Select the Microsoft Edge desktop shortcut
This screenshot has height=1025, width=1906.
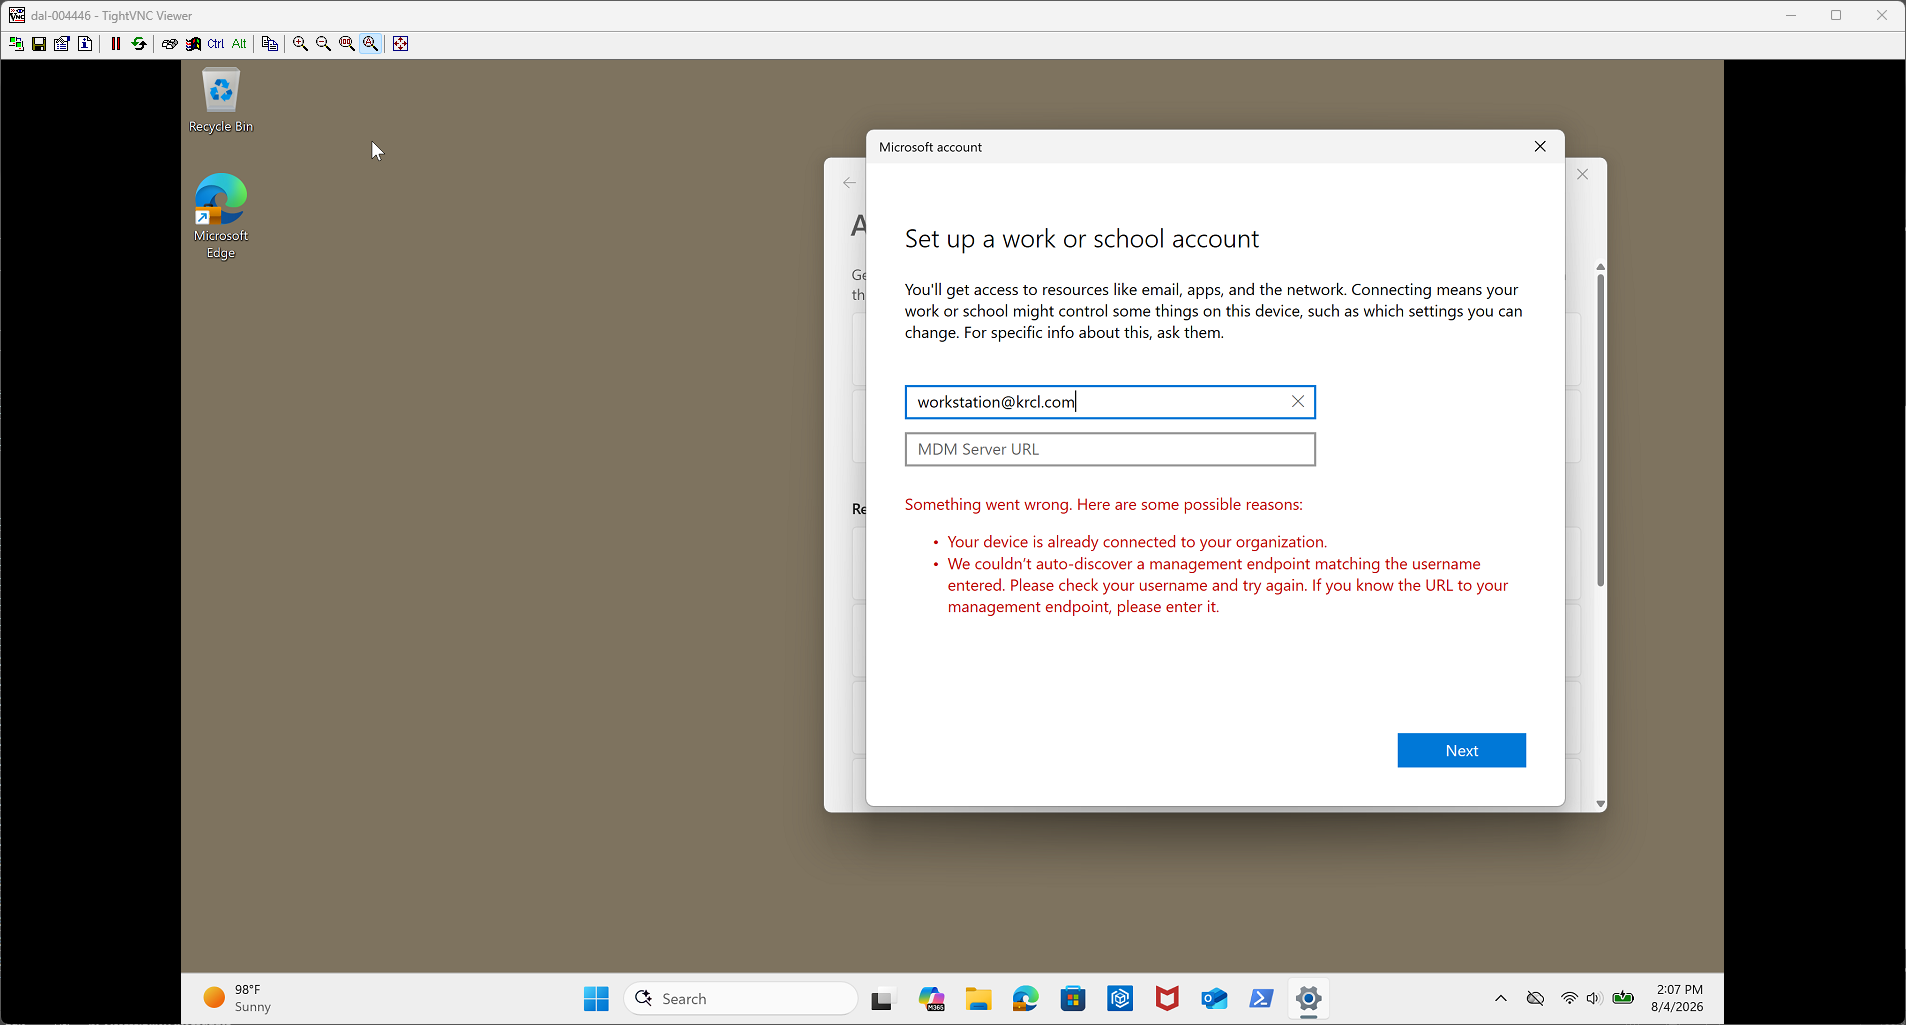pyautogui.click(x=221, y=216)
